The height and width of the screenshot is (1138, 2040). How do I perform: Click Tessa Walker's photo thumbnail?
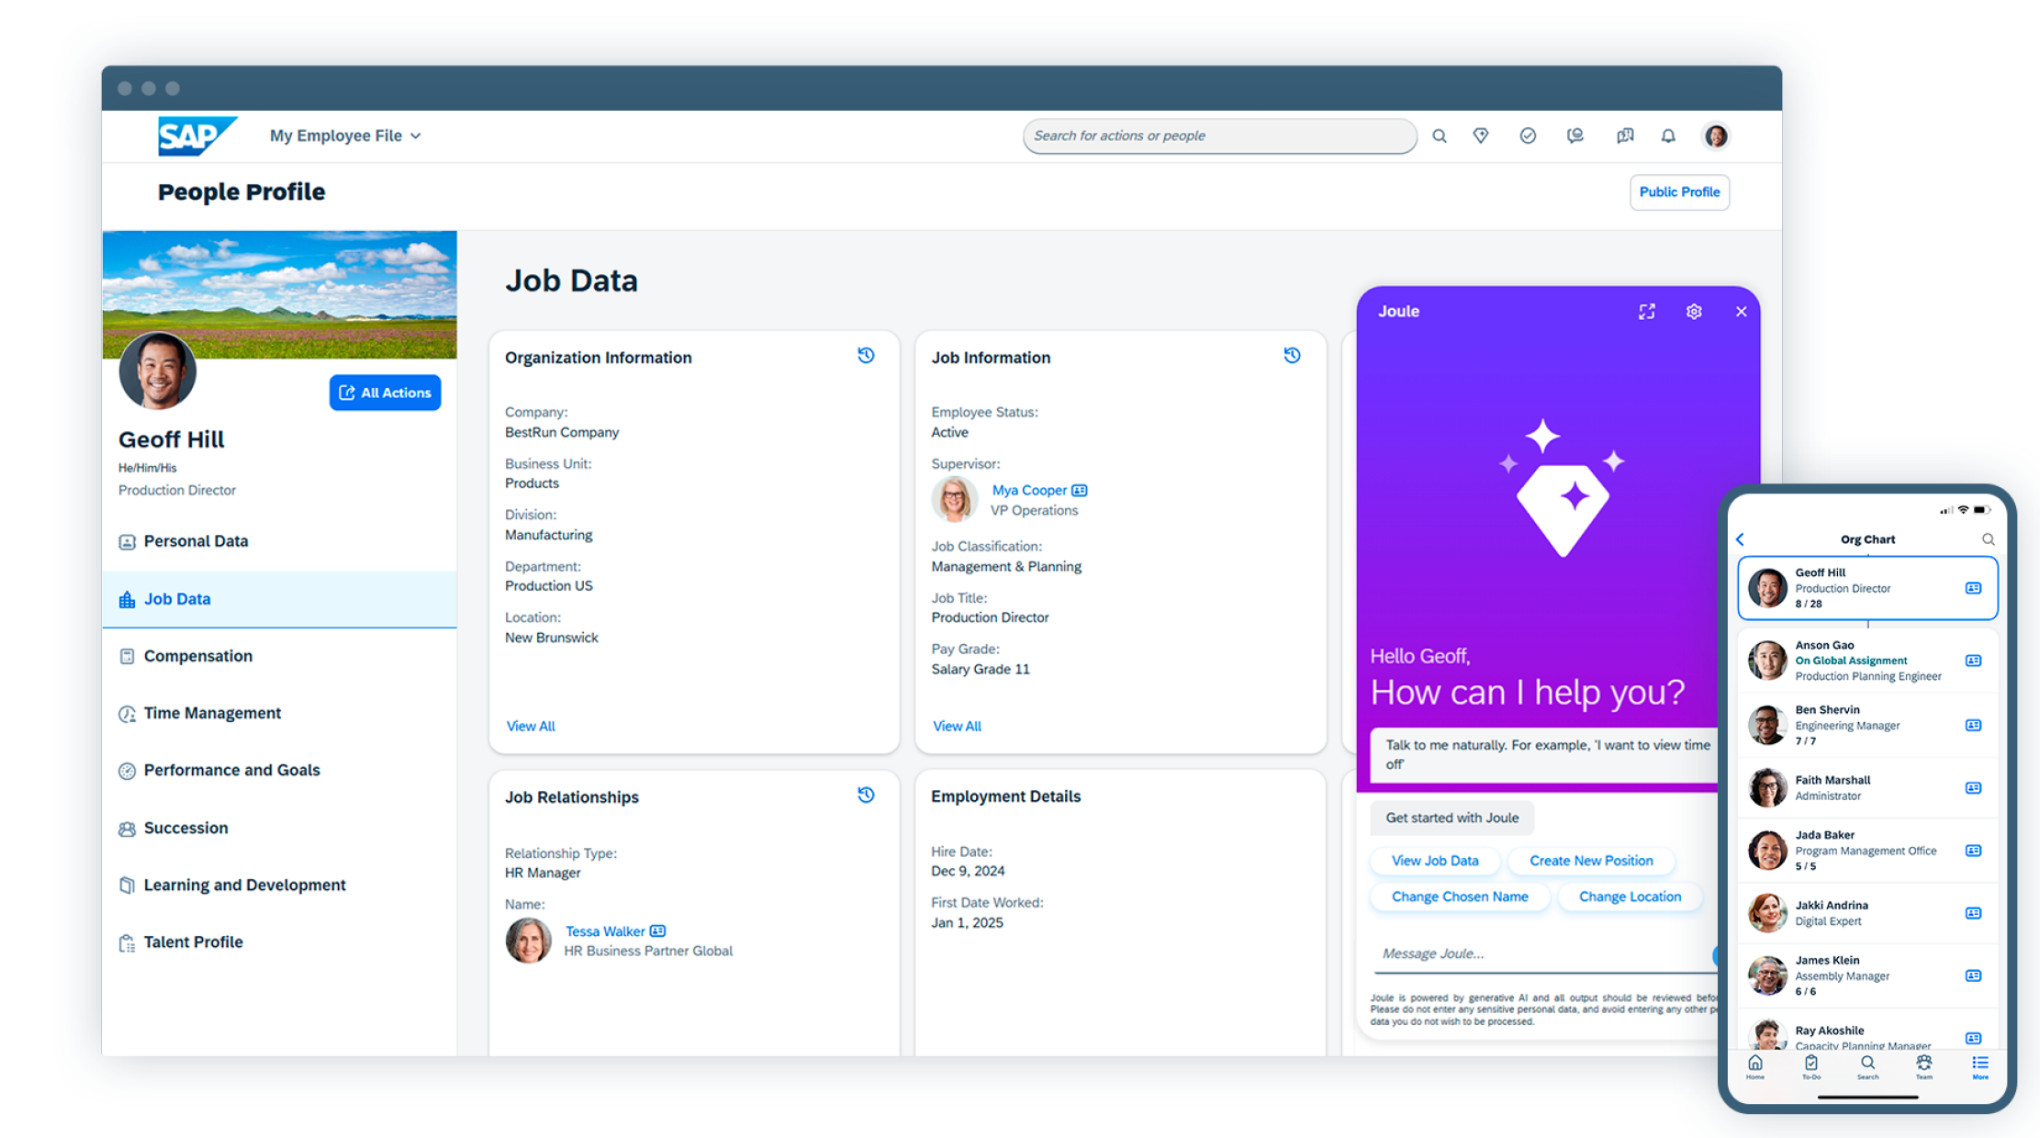[x=528, y=940]
